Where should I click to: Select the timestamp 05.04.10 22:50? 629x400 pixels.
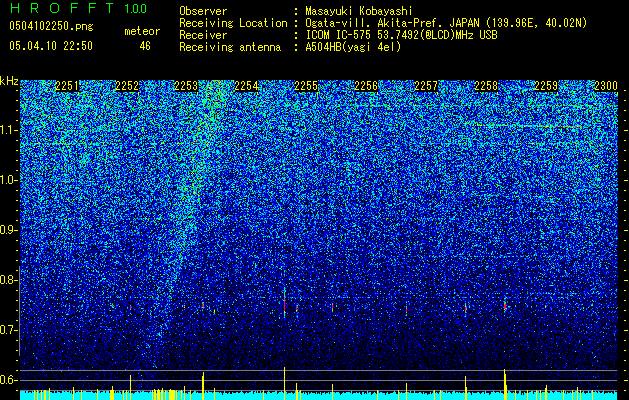[51, 46]
